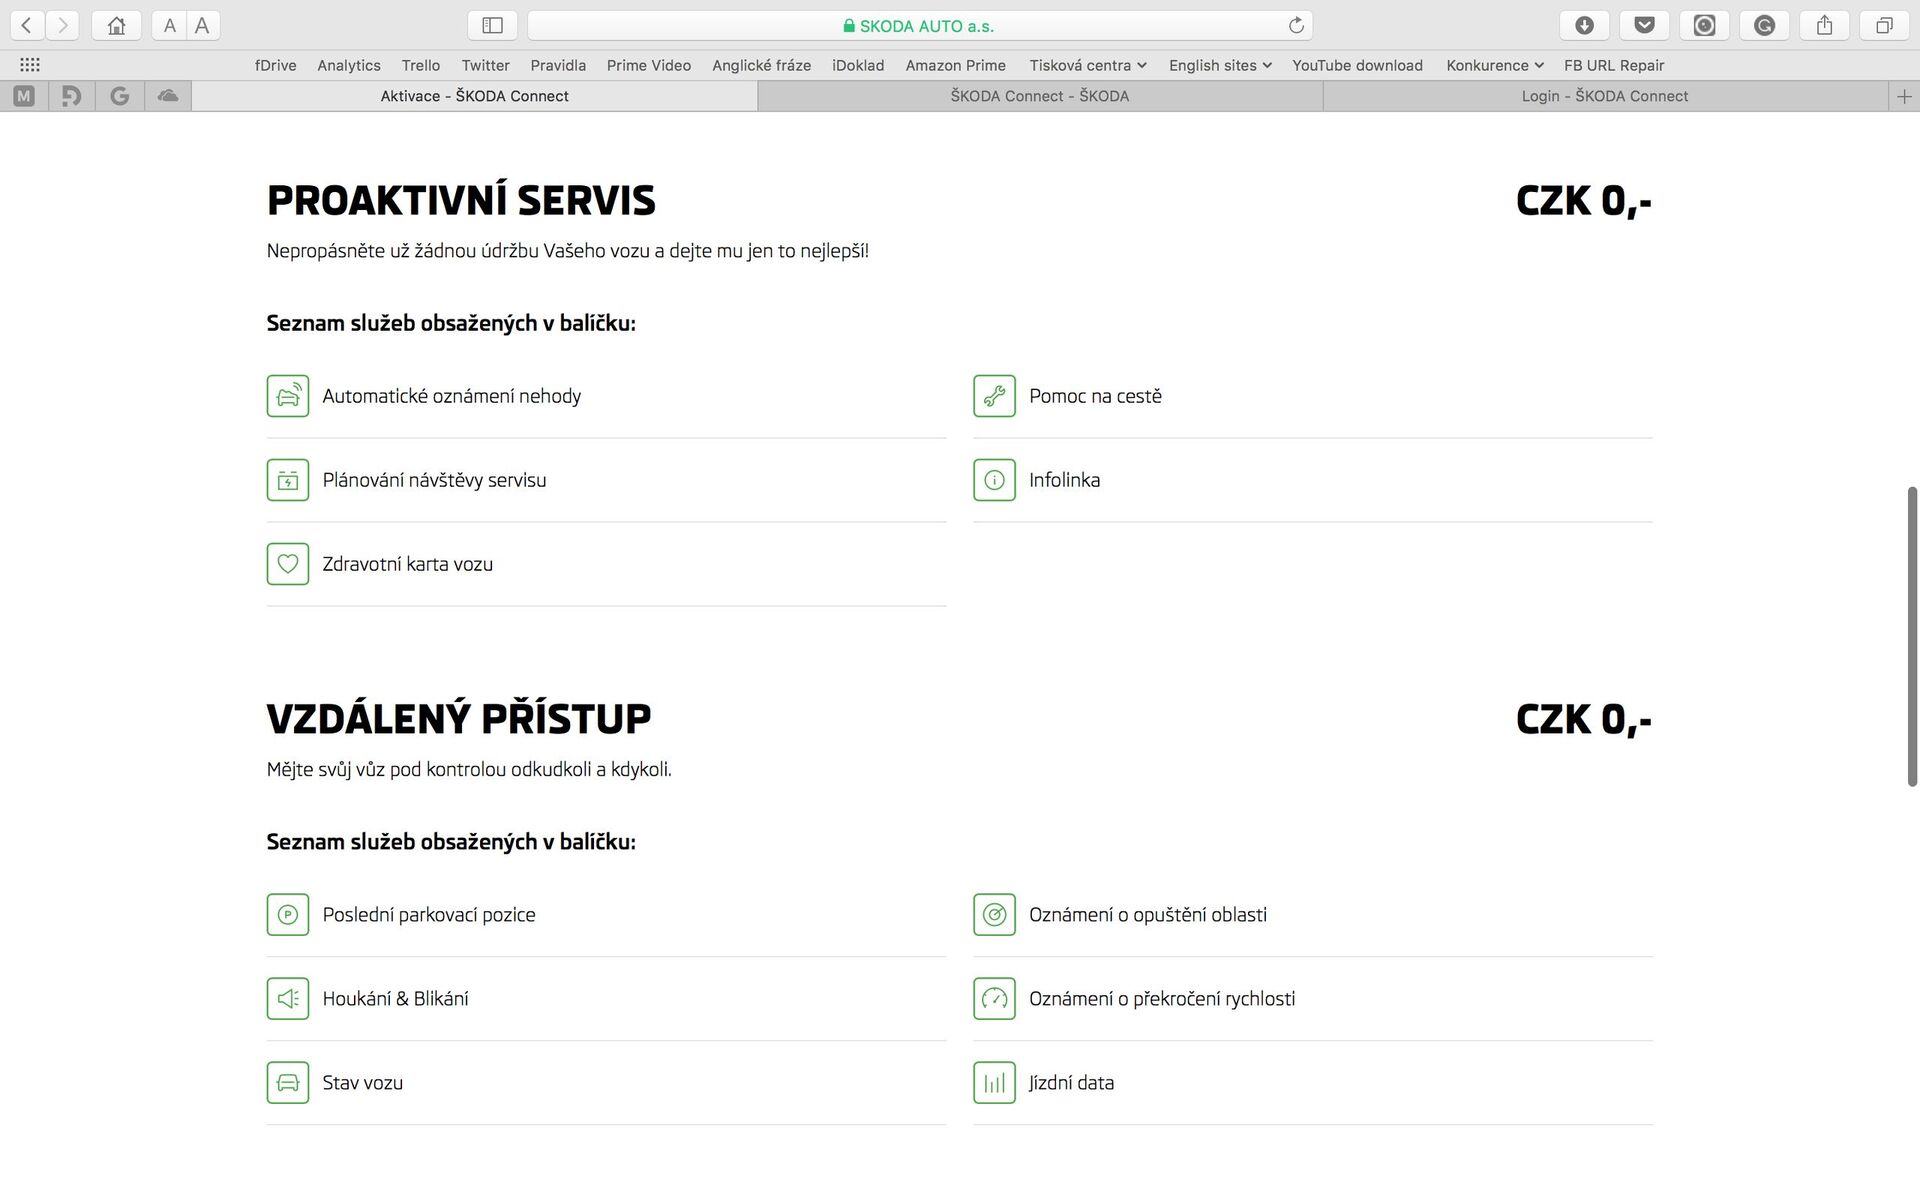This screenshot has width=1920, height=1200.
Task: Switch to the Login - ŠKODA Connect tab
Action: pos(1604,96)
